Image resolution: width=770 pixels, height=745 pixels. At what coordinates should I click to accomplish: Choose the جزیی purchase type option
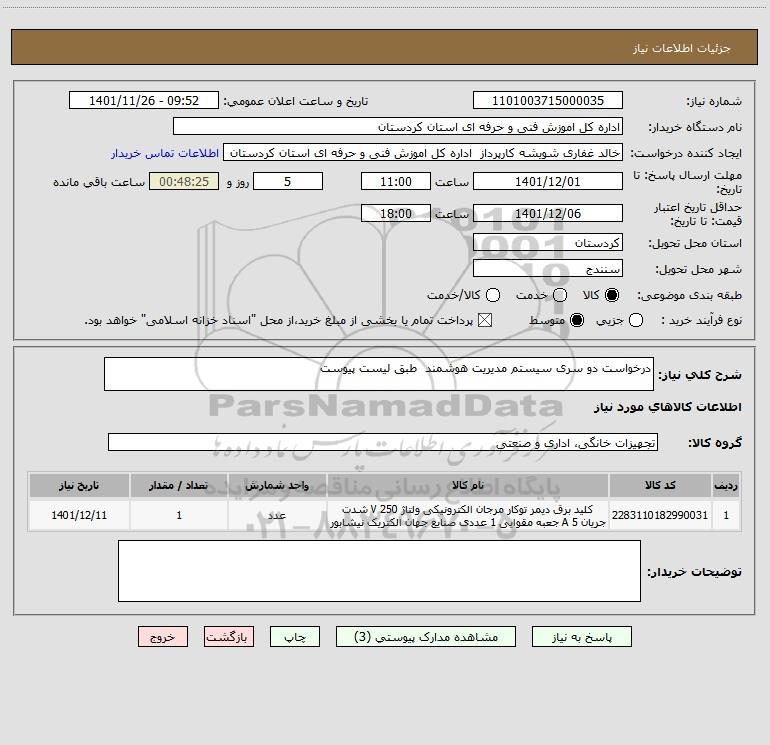point(635,320)
